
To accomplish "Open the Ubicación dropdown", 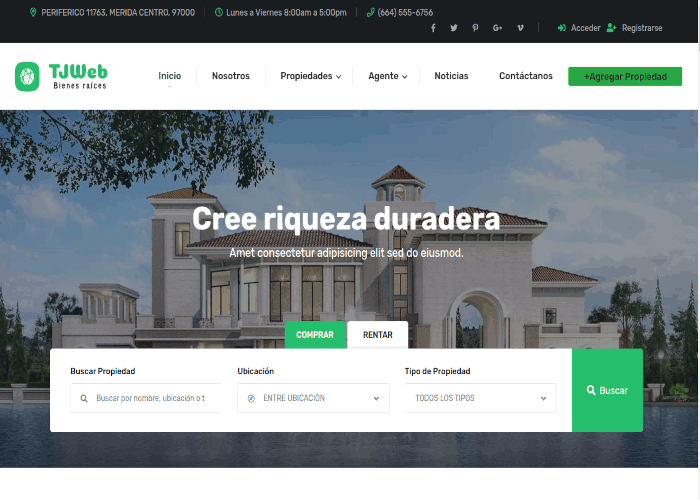I will (313, 398).
